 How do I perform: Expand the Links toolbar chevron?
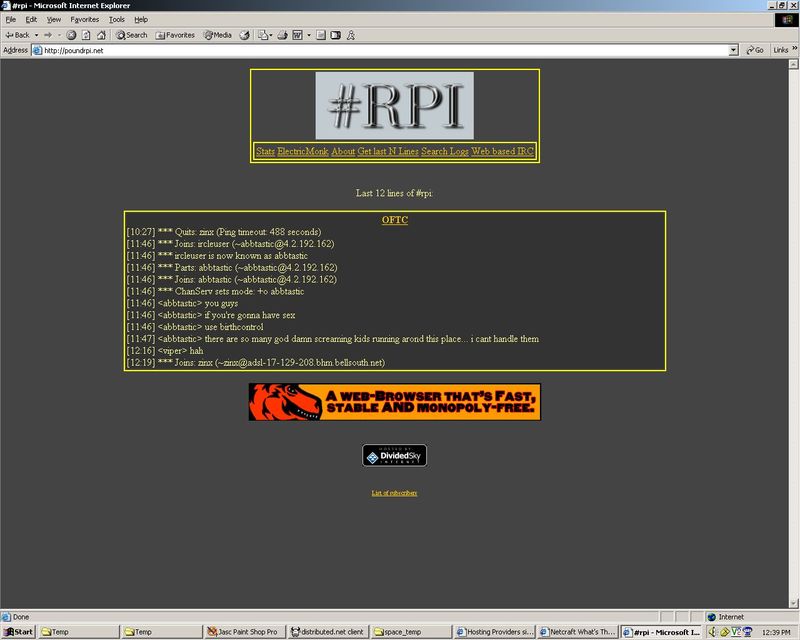coord(794,49)
